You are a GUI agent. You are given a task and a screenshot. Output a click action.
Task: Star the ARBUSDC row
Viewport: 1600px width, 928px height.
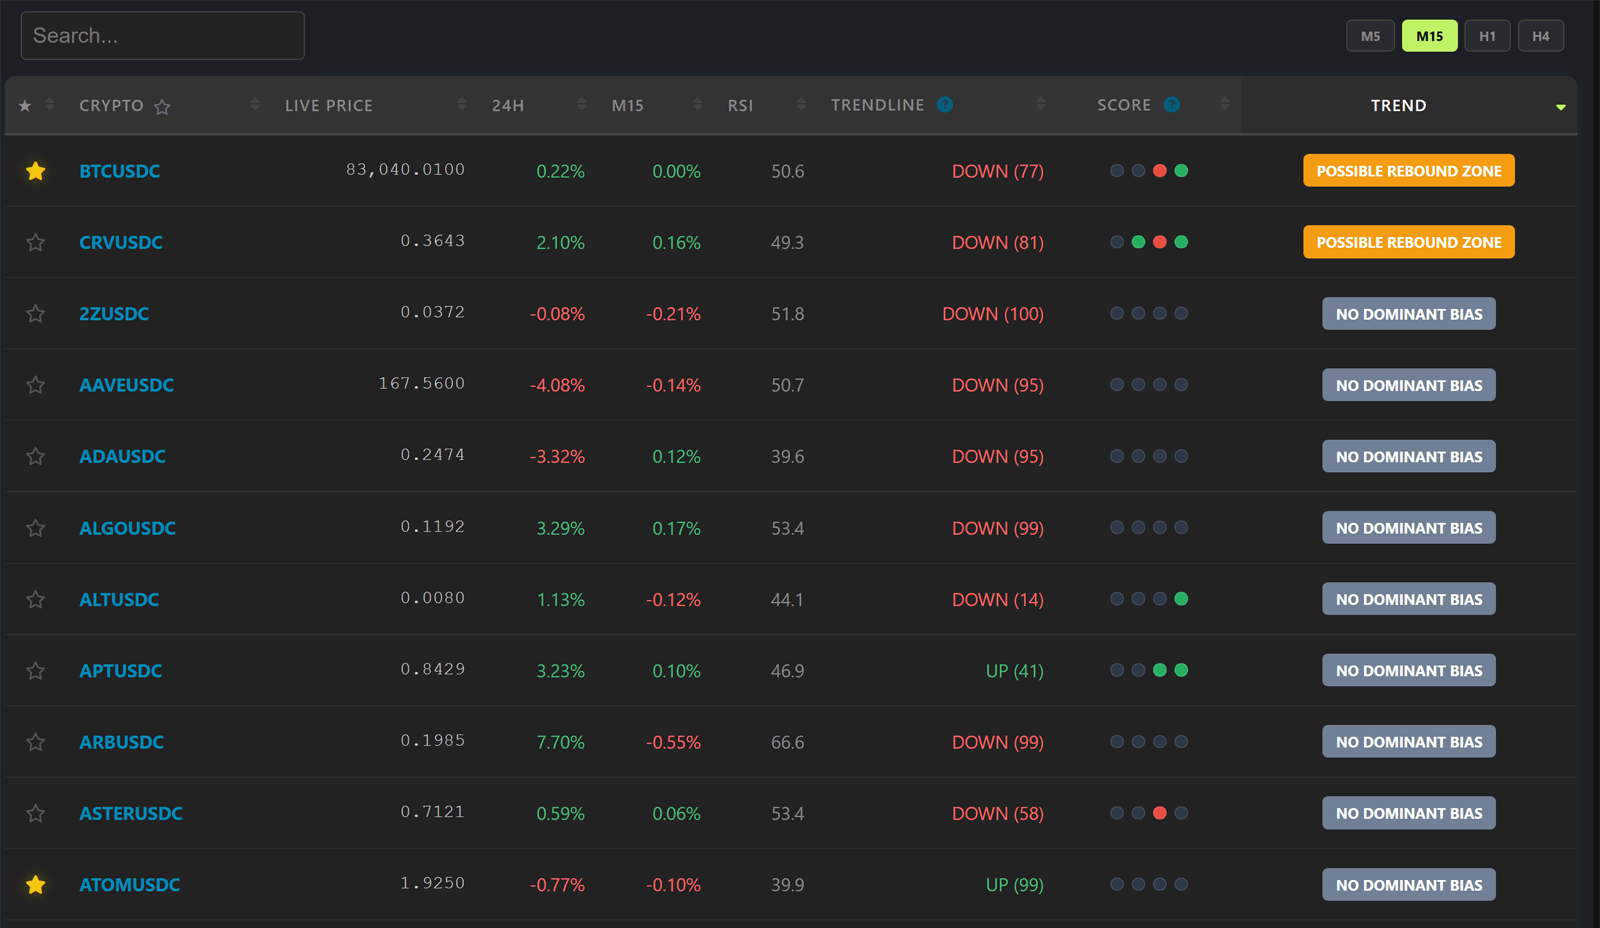(x=36, y=742)
